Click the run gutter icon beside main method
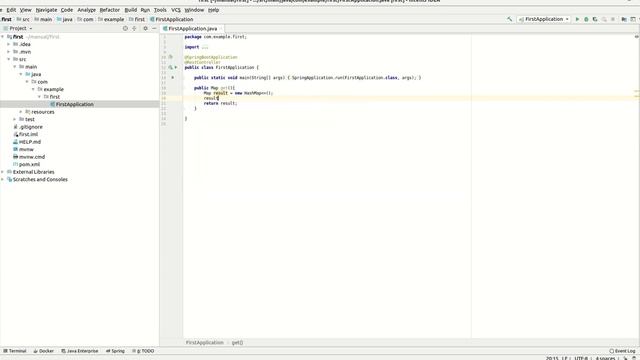 tap(173, 78)
